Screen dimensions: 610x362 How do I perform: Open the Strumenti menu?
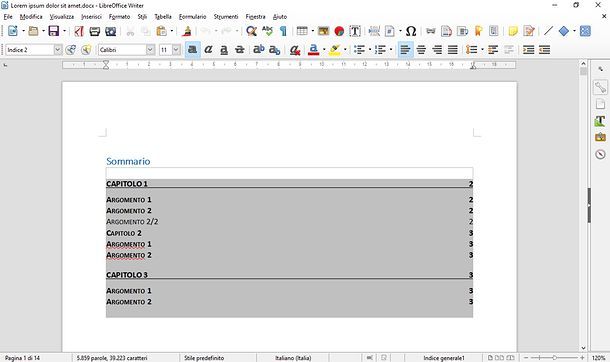tap(226, 17)
